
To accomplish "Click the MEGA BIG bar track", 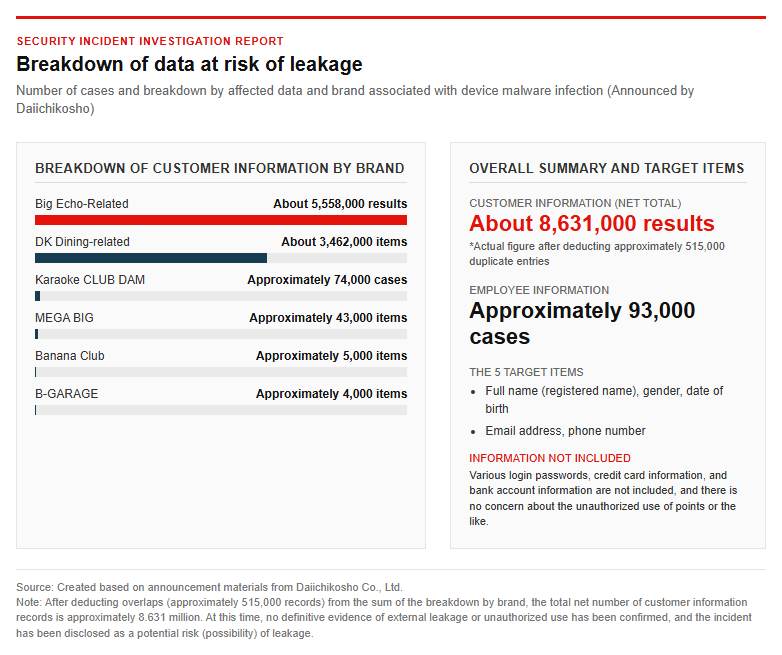I will click(x=221, y=334).
